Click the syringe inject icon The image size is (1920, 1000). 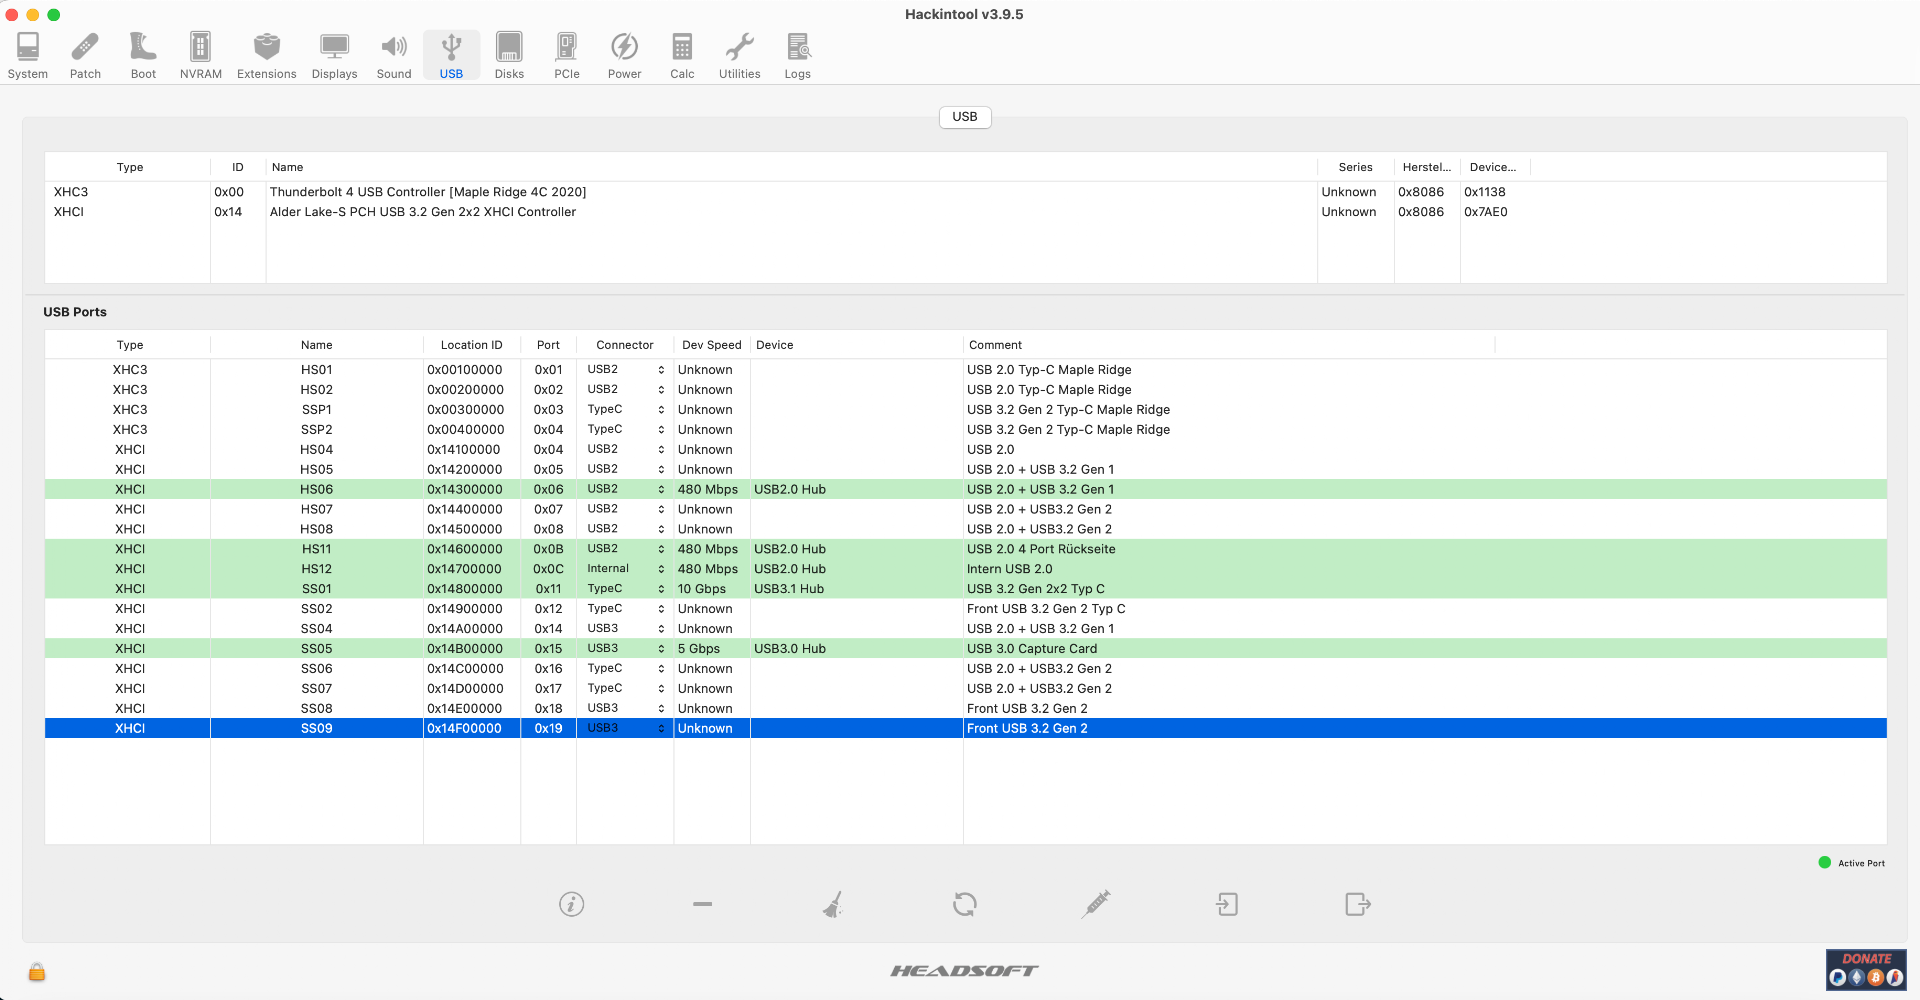coord(1096,904)
